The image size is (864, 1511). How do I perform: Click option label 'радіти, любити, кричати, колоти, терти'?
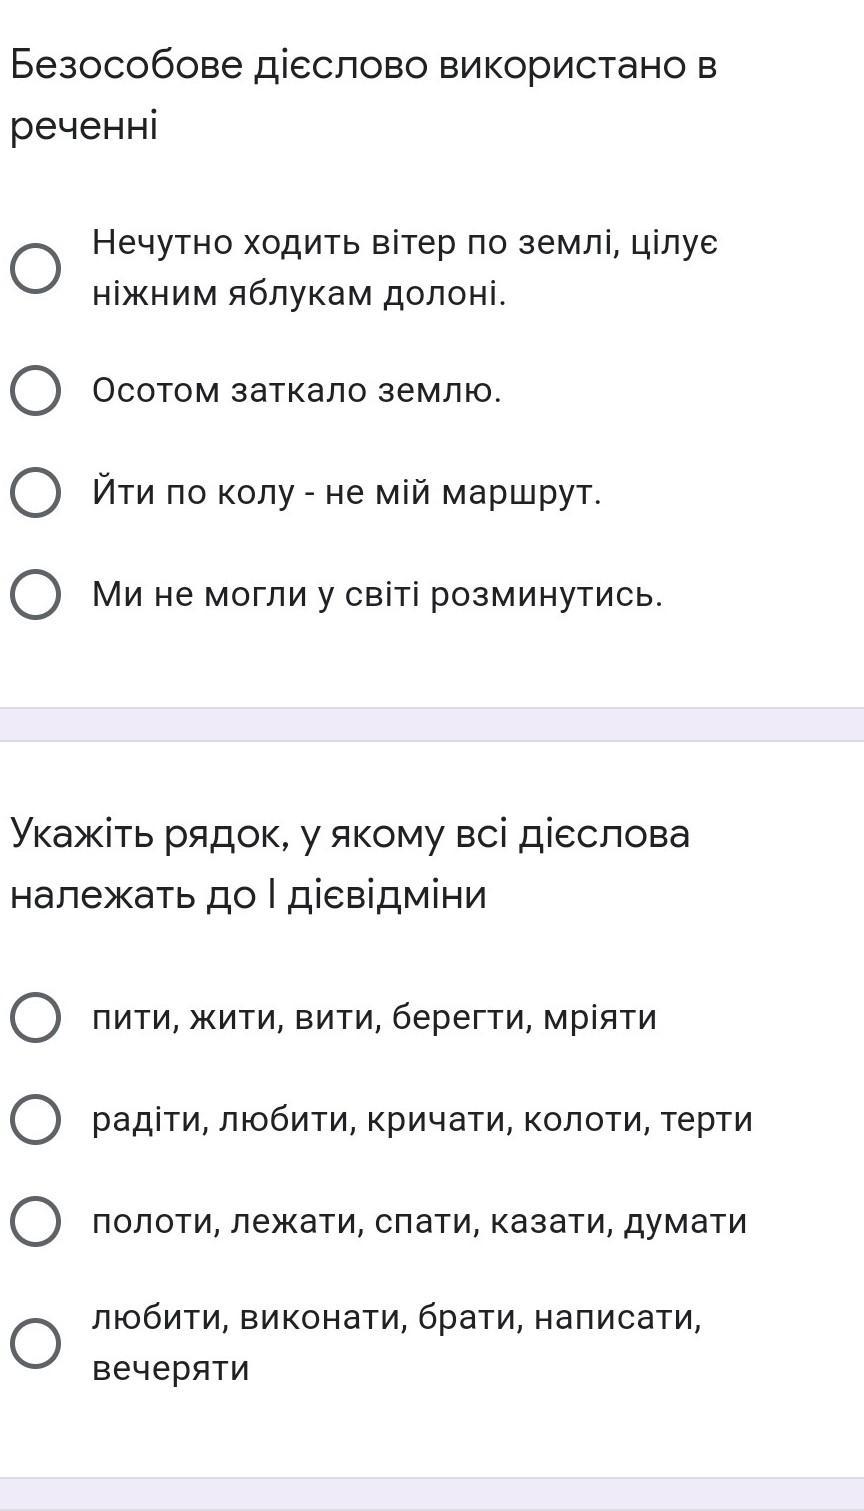(422, 1119)
